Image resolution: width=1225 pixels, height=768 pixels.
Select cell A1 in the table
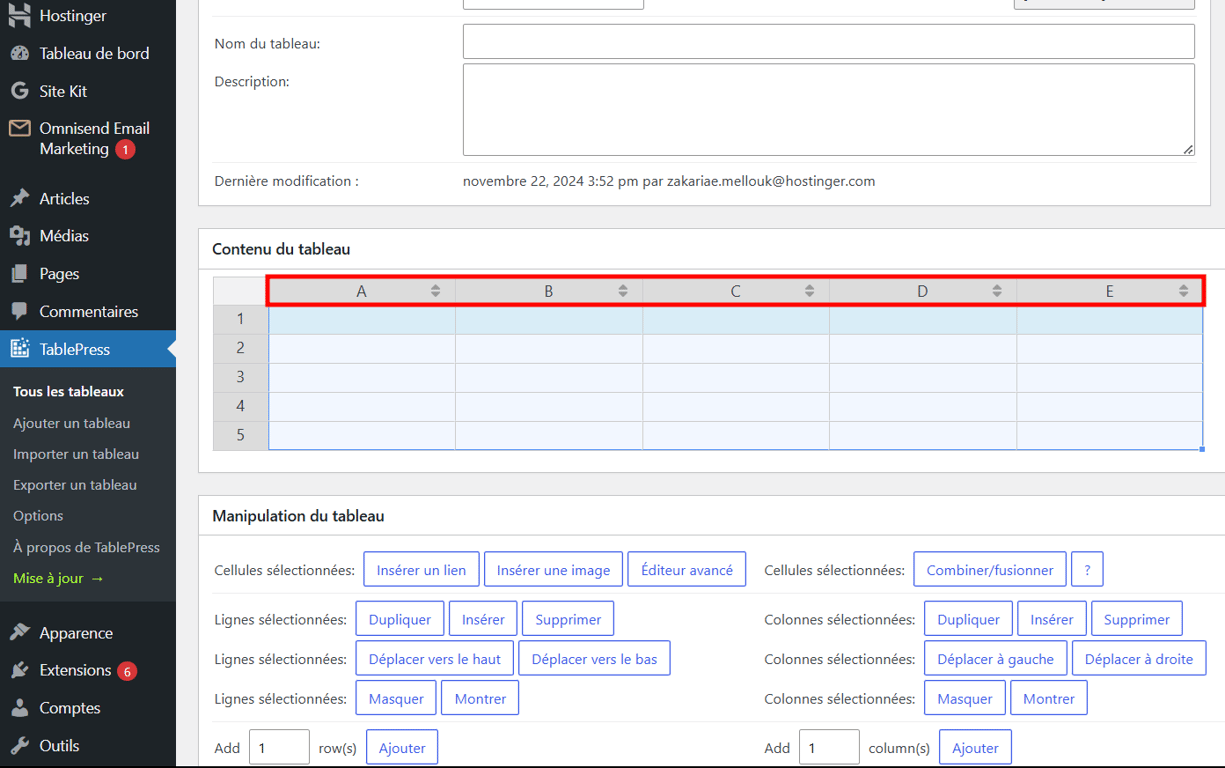tap(362, 319)
